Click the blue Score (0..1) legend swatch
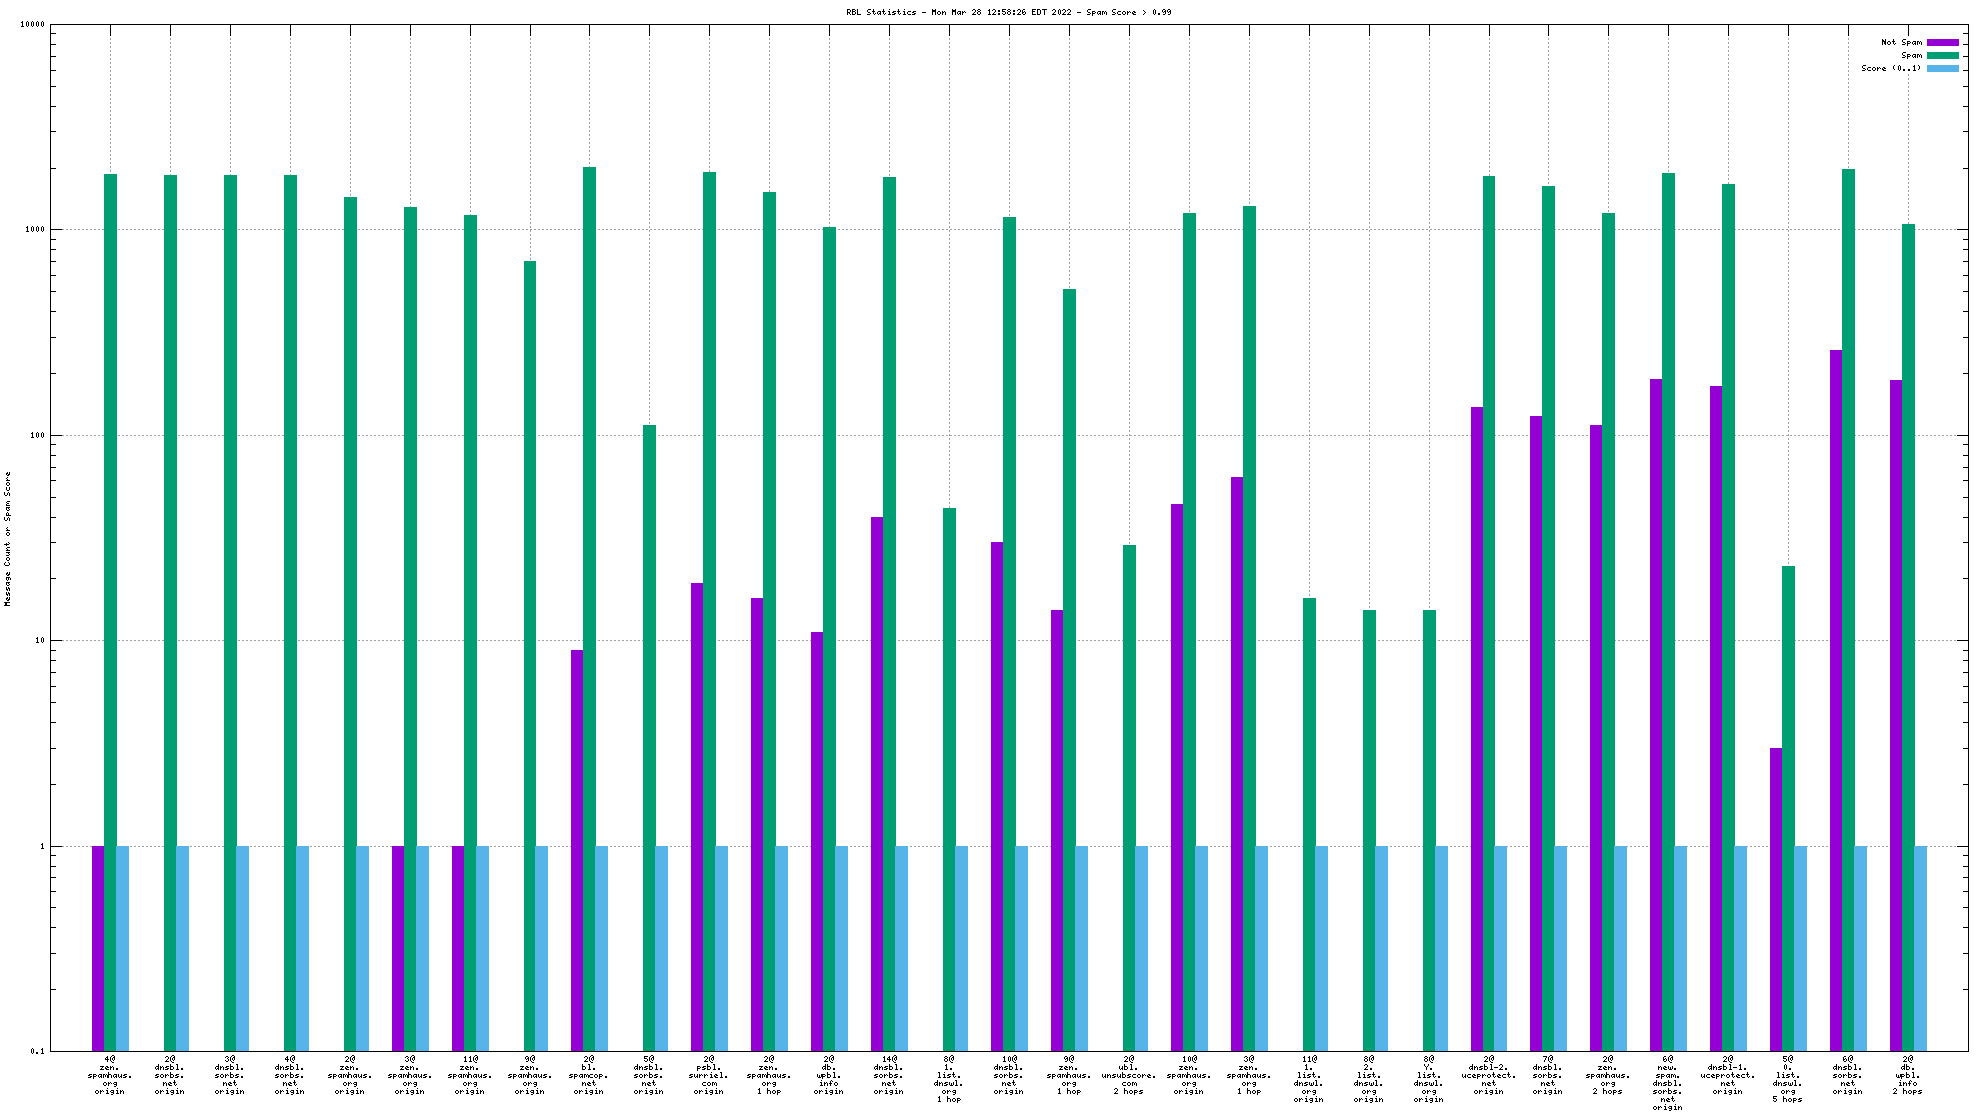Image resolution: width=1984 pixels, height=1116 pixels. click(1942, 68)
